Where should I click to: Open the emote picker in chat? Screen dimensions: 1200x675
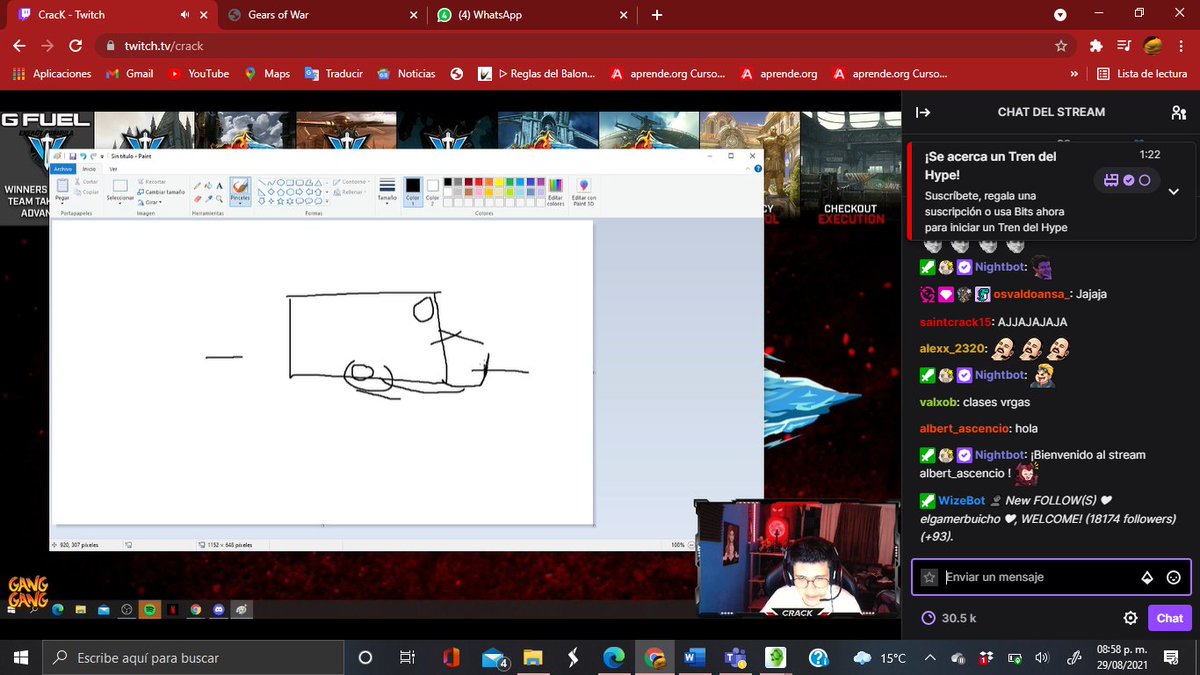click(1174, 577)
